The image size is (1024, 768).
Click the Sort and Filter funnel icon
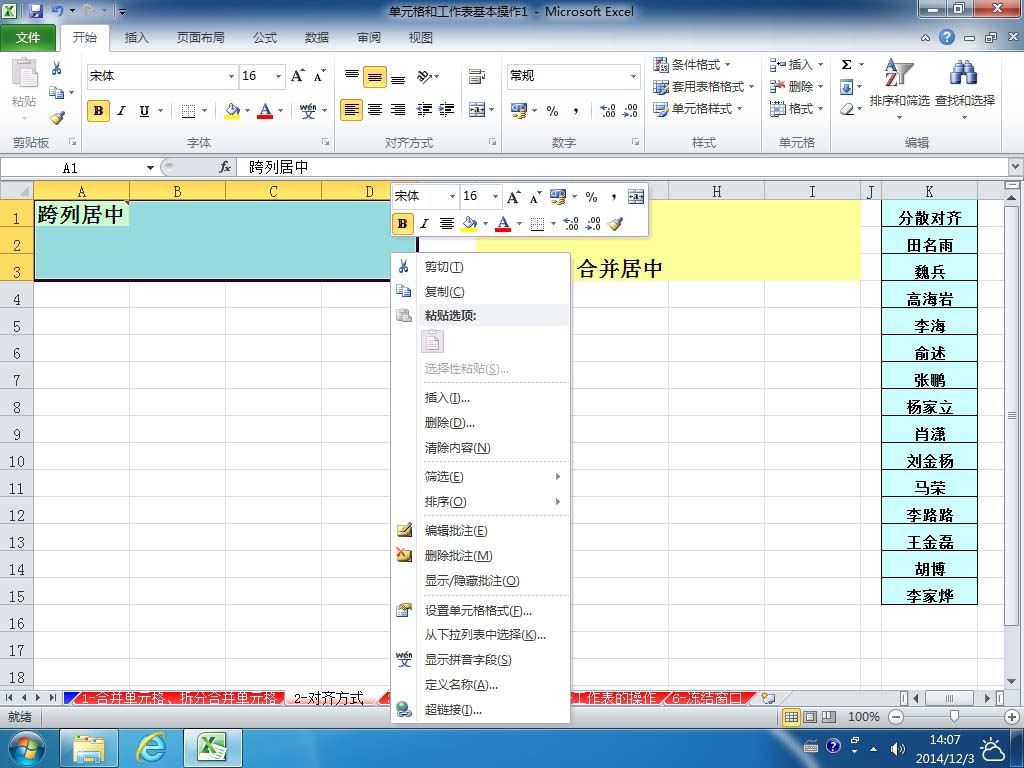(x=899, y=72)
